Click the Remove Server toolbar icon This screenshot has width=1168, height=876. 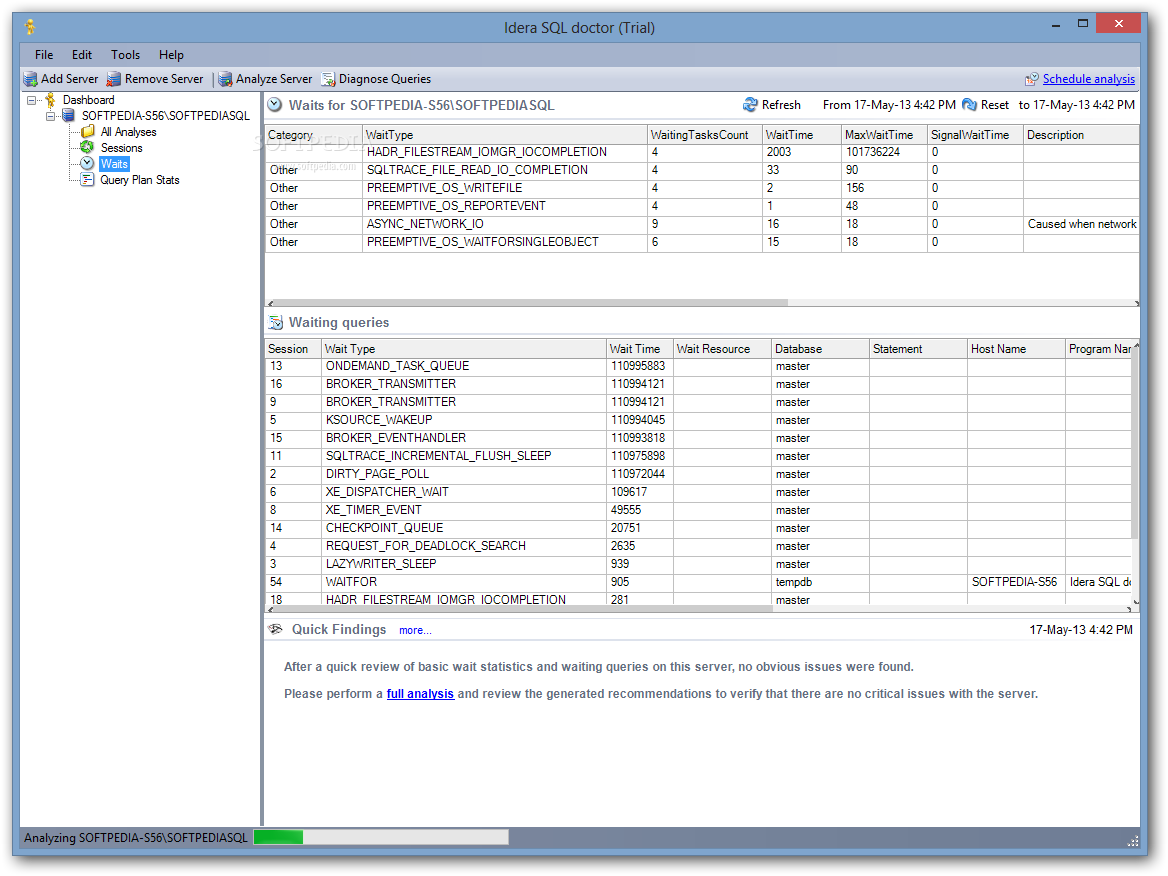click(114, 79)
